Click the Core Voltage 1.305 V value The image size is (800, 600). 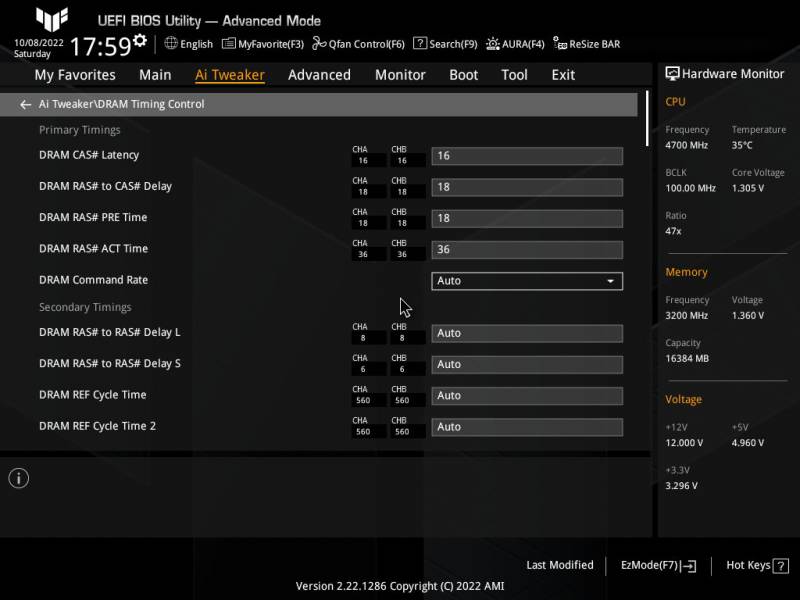tap(747, 188)
